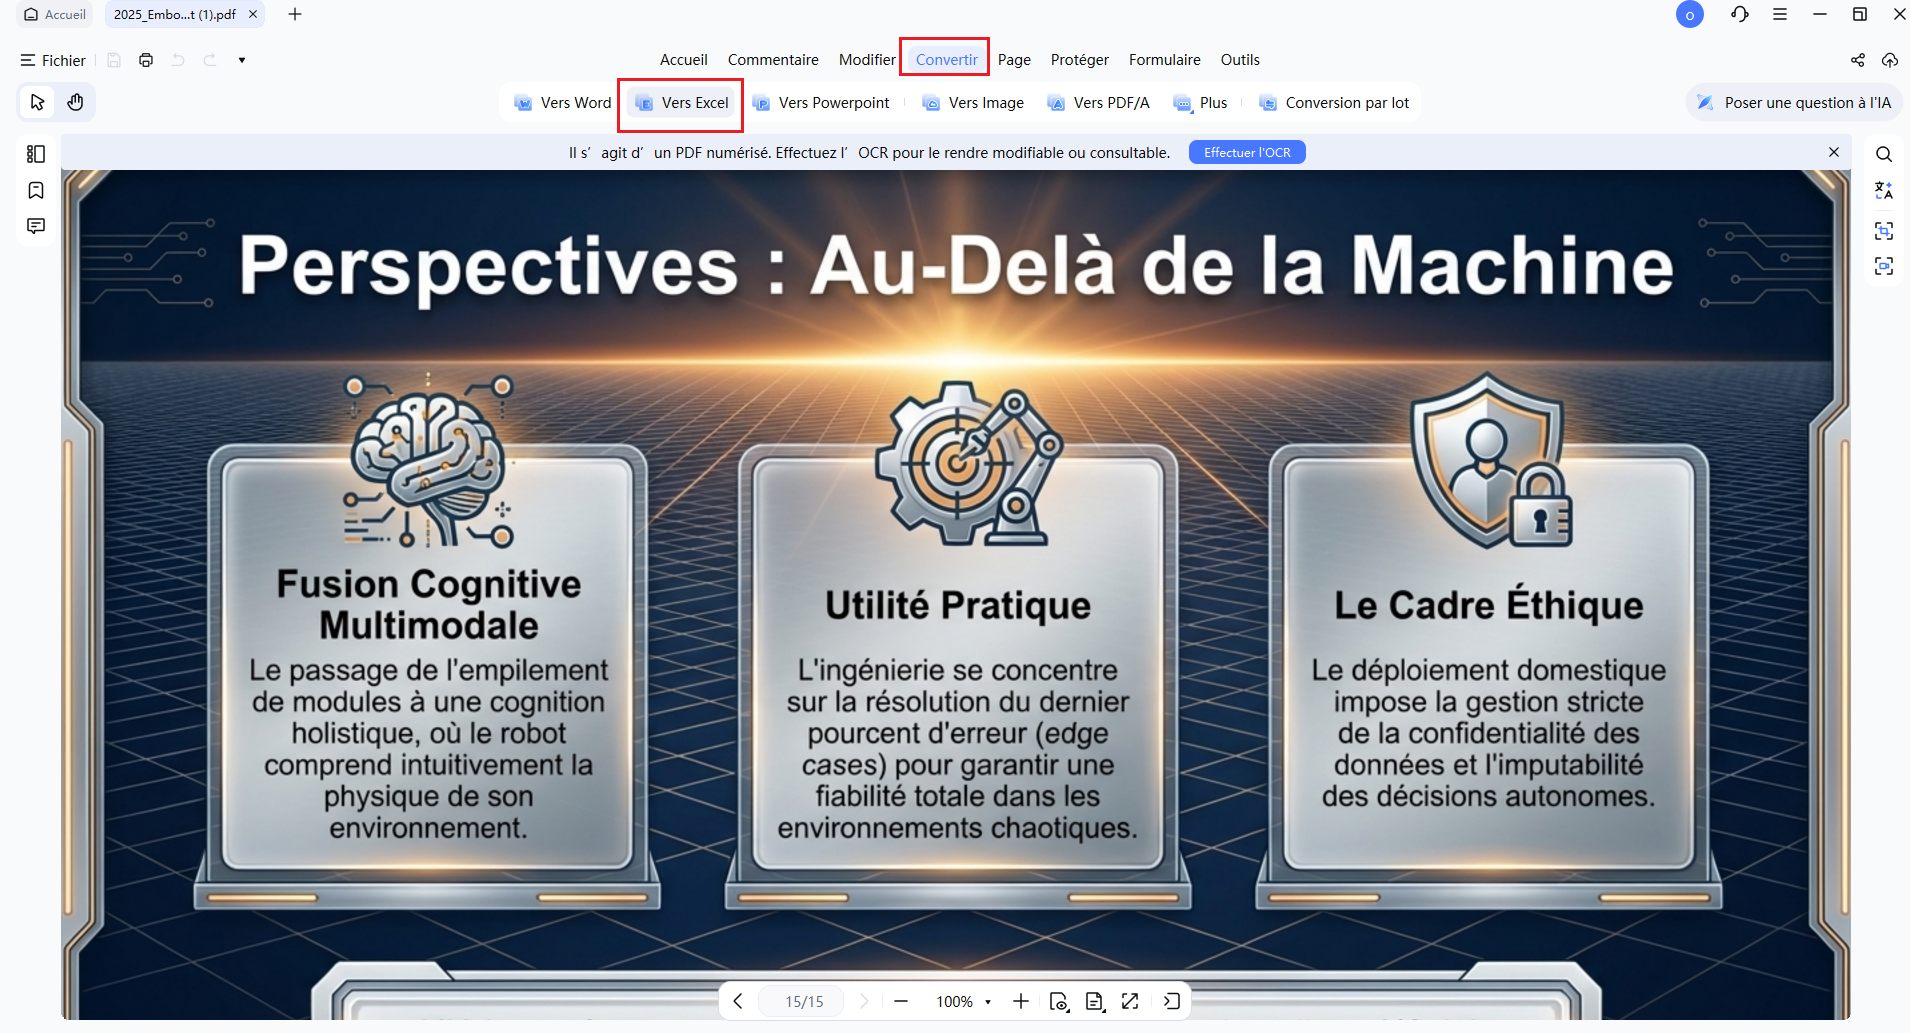Close the 2025_Embo...t (1).pdf tab
Screen dimensions: 1910x1033
[x=253, y=14]
